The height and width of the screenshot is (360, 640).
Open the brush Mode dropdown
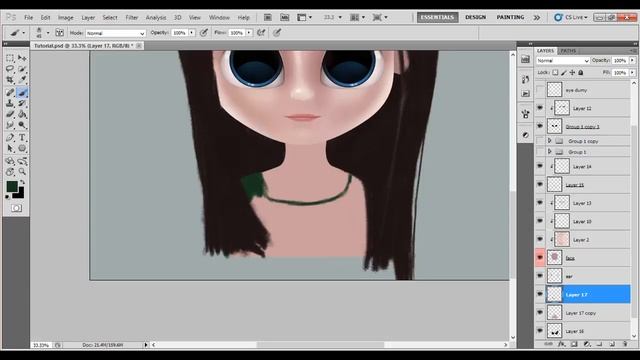tap(116, 33)
